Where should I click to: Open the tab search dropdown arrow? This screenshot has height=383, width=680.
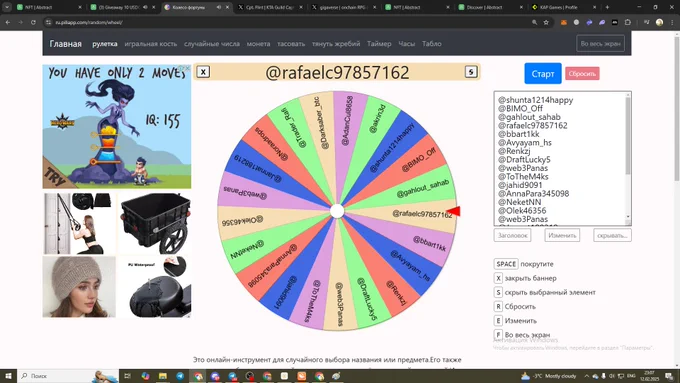click(x=7, y=7)
